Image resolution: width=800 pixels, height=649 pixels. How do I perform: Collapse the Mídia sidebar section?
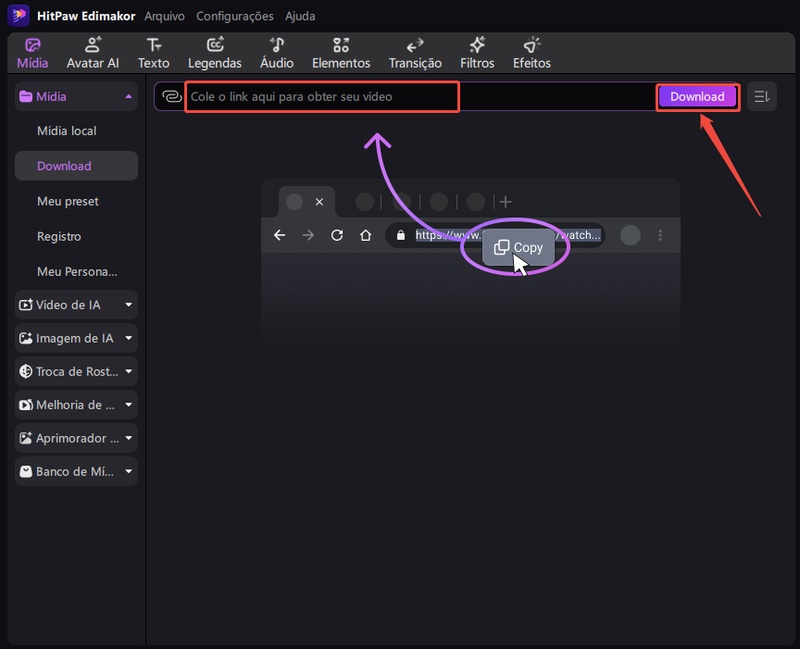[129, 96]
